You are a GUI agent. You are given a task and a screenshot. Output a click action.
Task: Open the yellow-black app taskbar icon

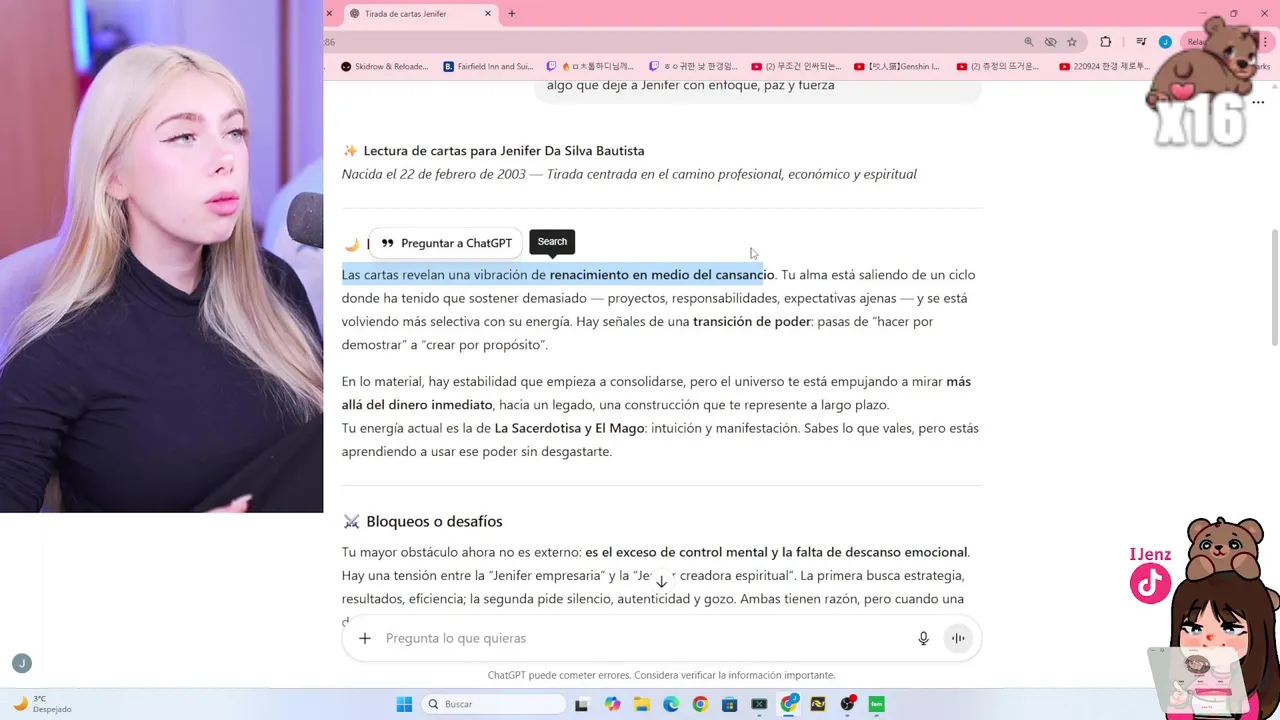818,704
